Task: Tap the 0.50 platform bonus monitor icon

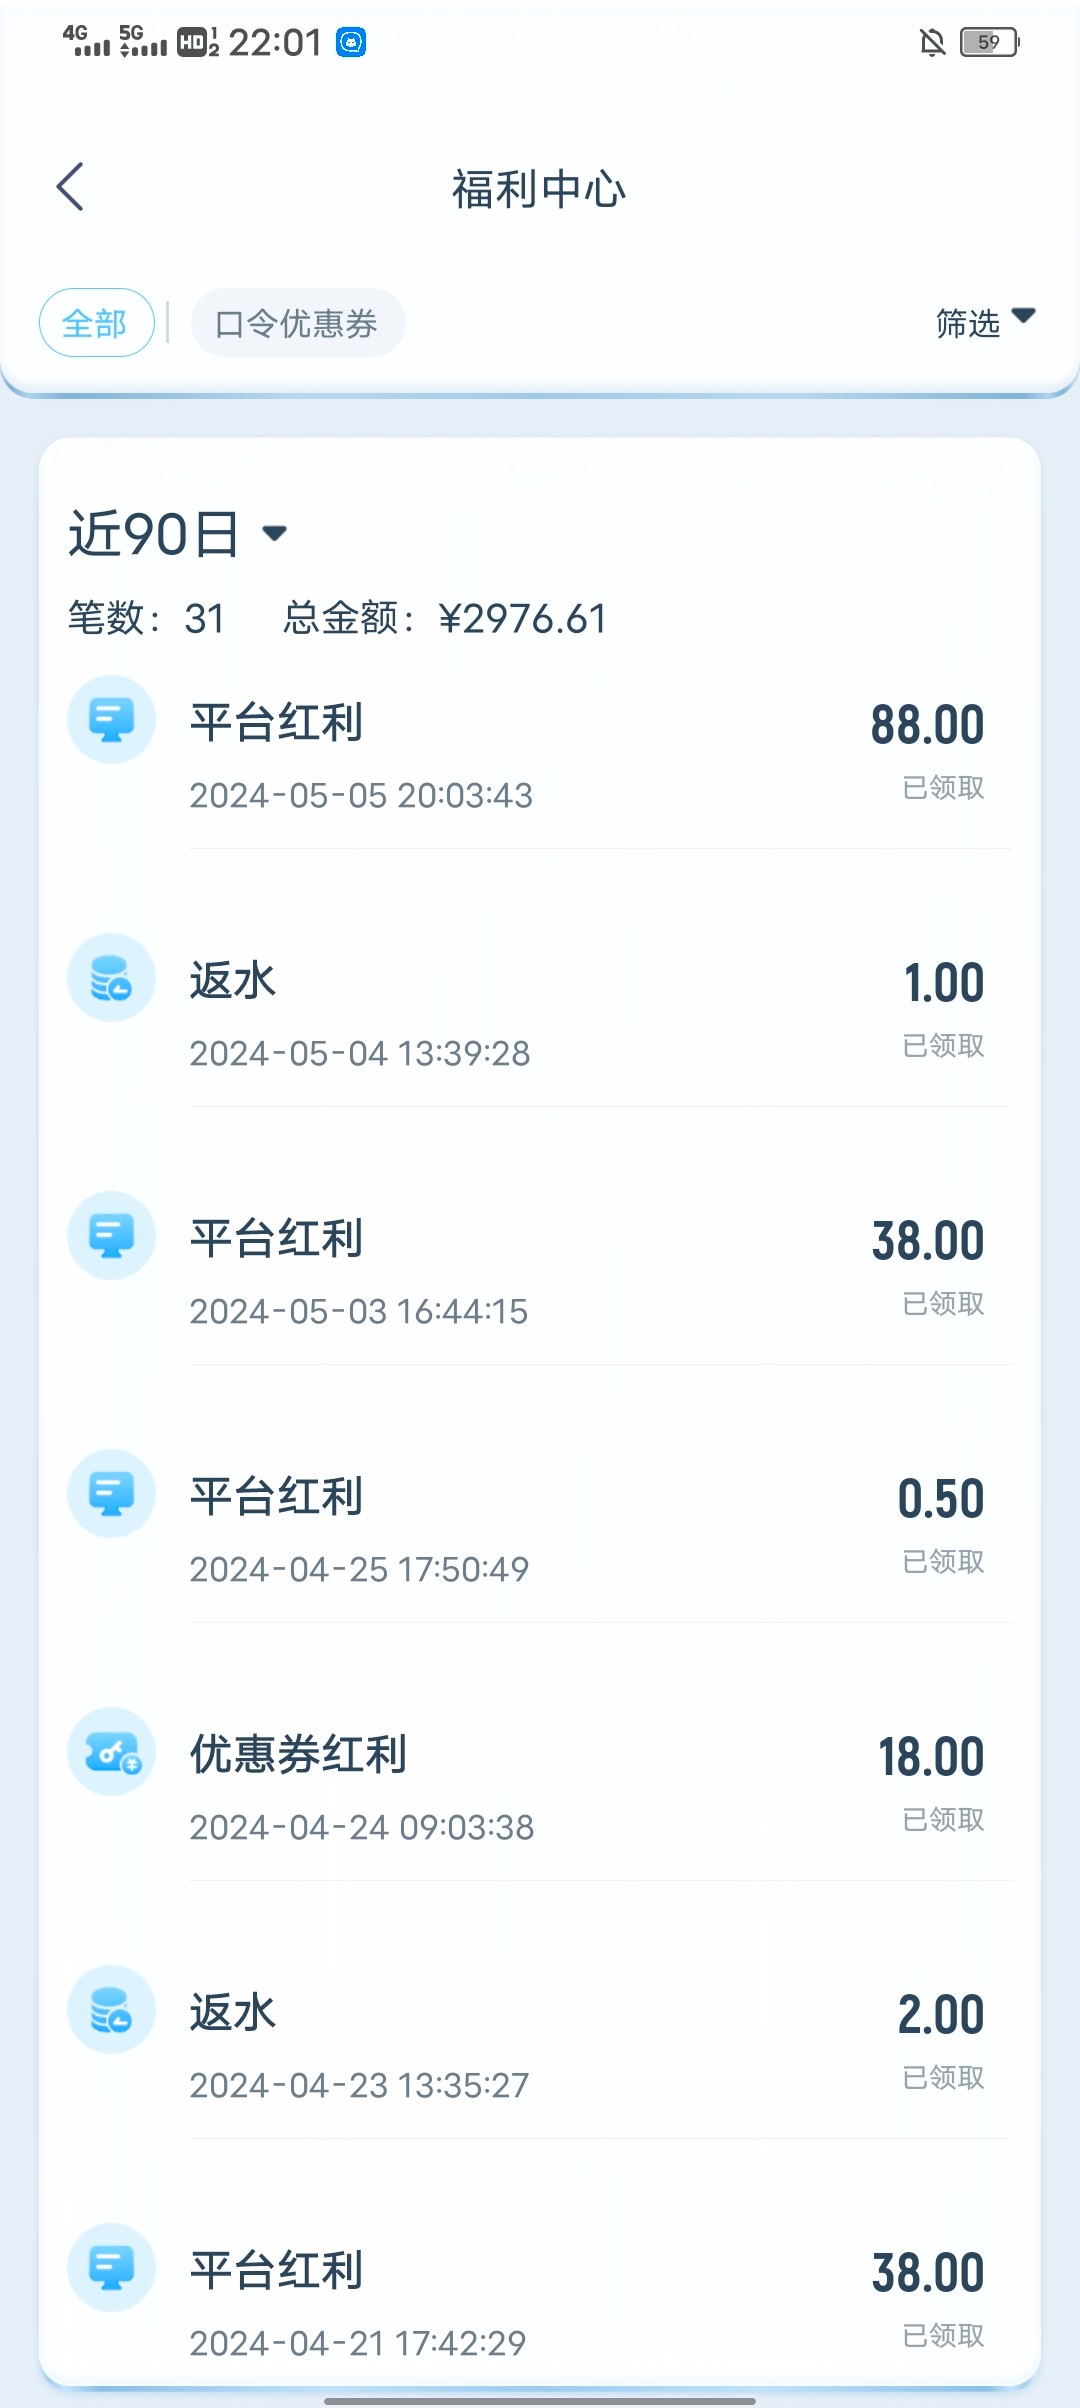Action: tap(111, 1493)
